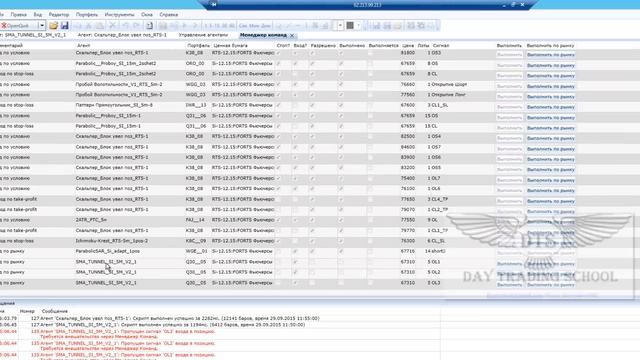Toggle Разрешено checkbox in Открытие Лонг row
This screenshot has height=360, width=640.
point(312,95)
